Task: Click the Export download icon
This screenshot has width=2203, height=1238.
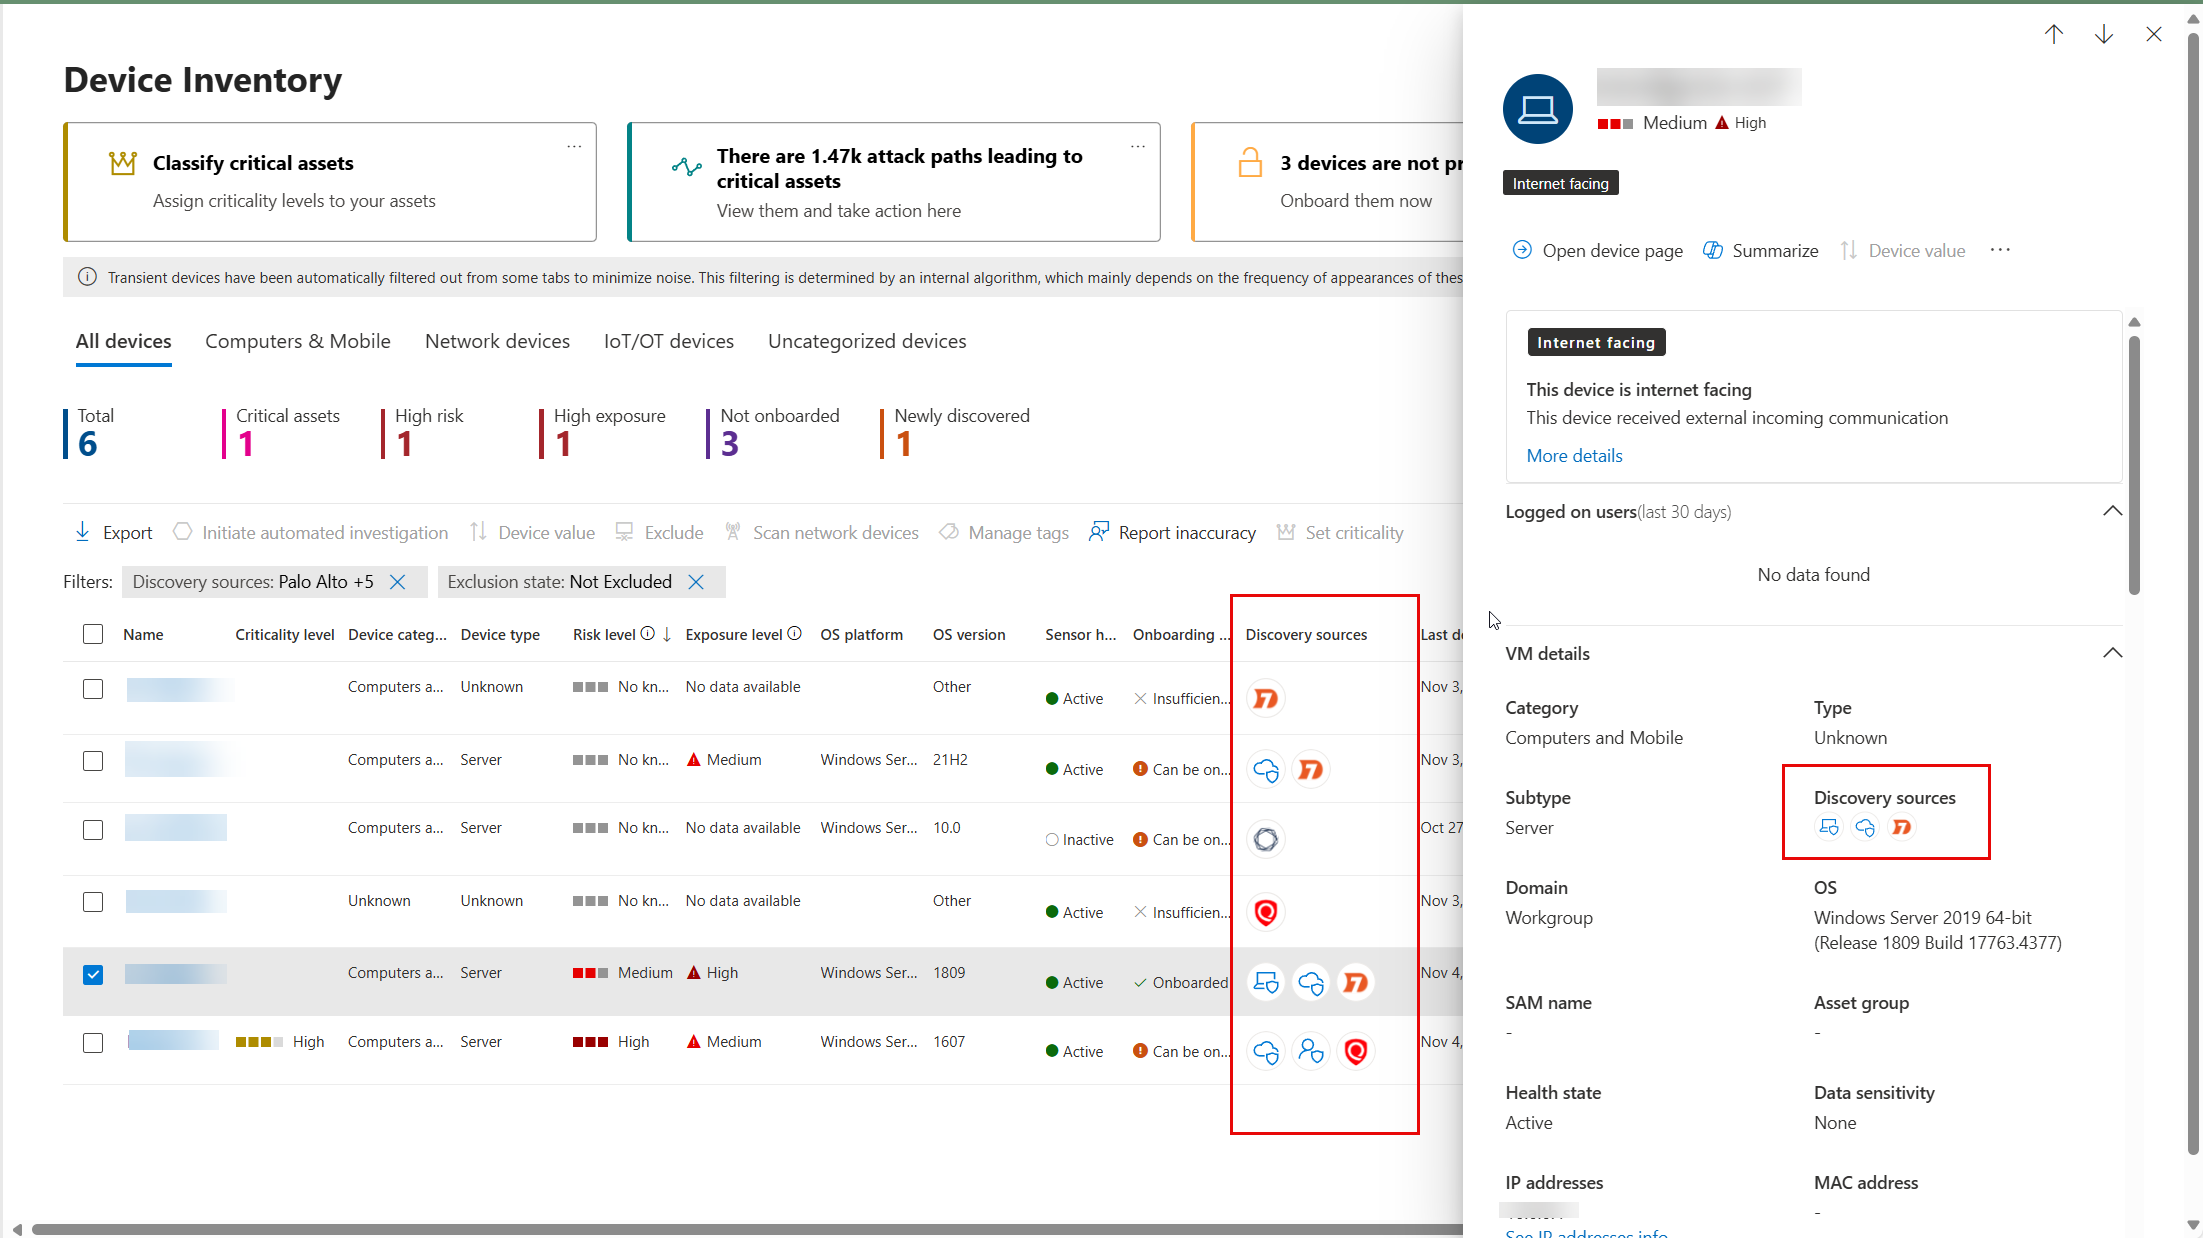Action: 82,532
